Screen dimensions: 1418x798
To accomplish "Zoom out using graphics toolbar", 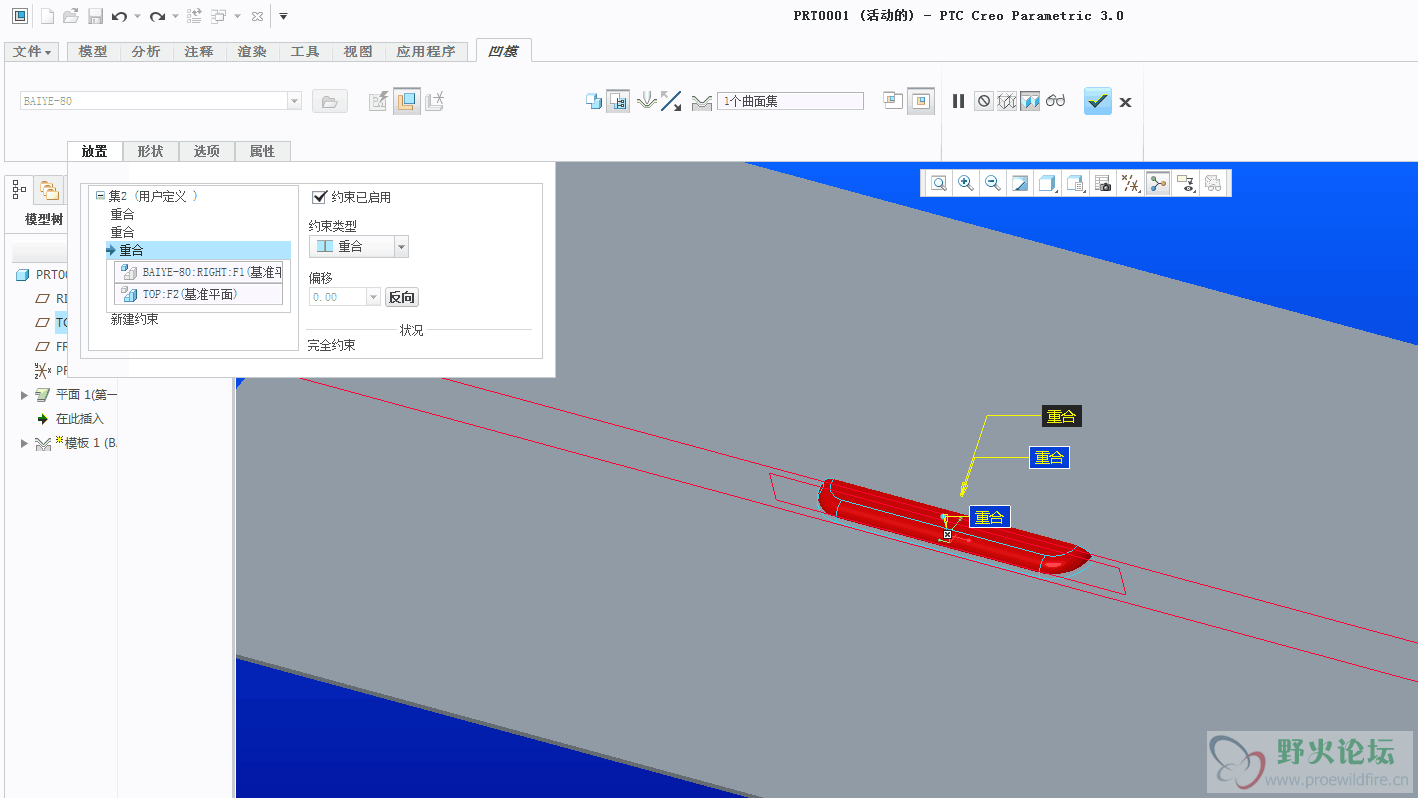I will pos(993,183).
